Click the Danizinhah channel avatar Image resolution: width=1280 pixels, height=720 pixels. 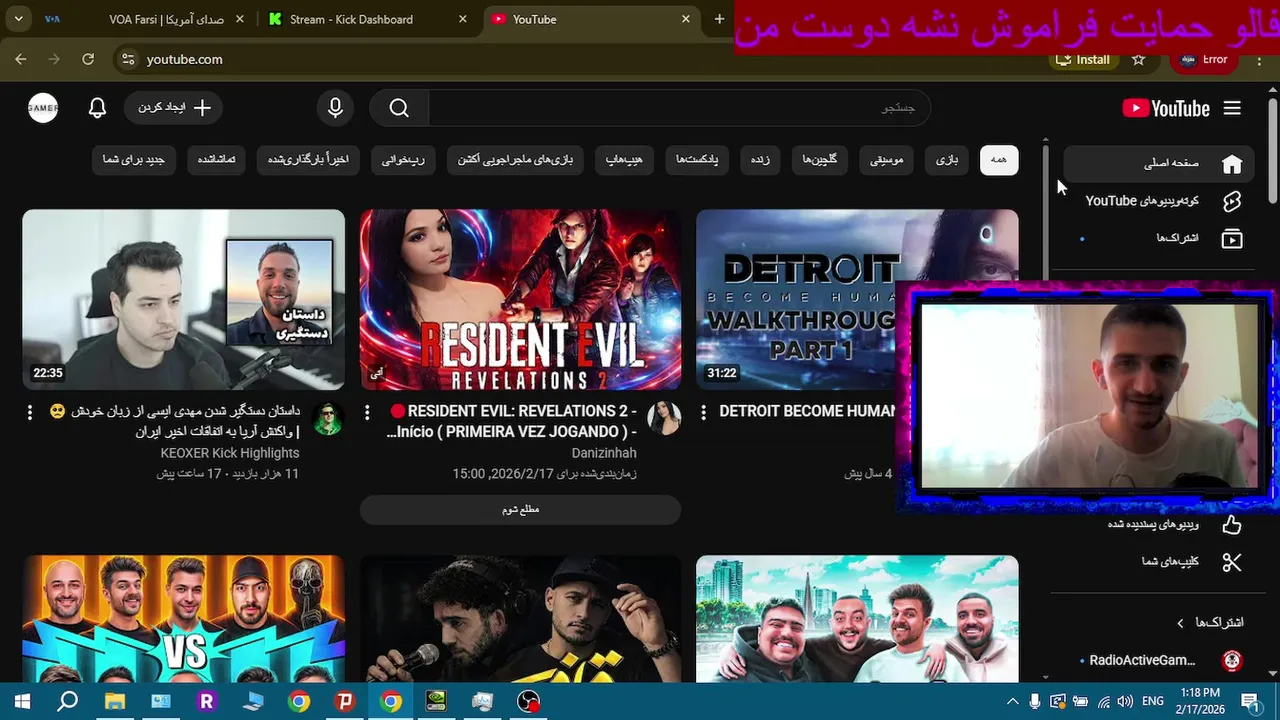coord(664,418)
